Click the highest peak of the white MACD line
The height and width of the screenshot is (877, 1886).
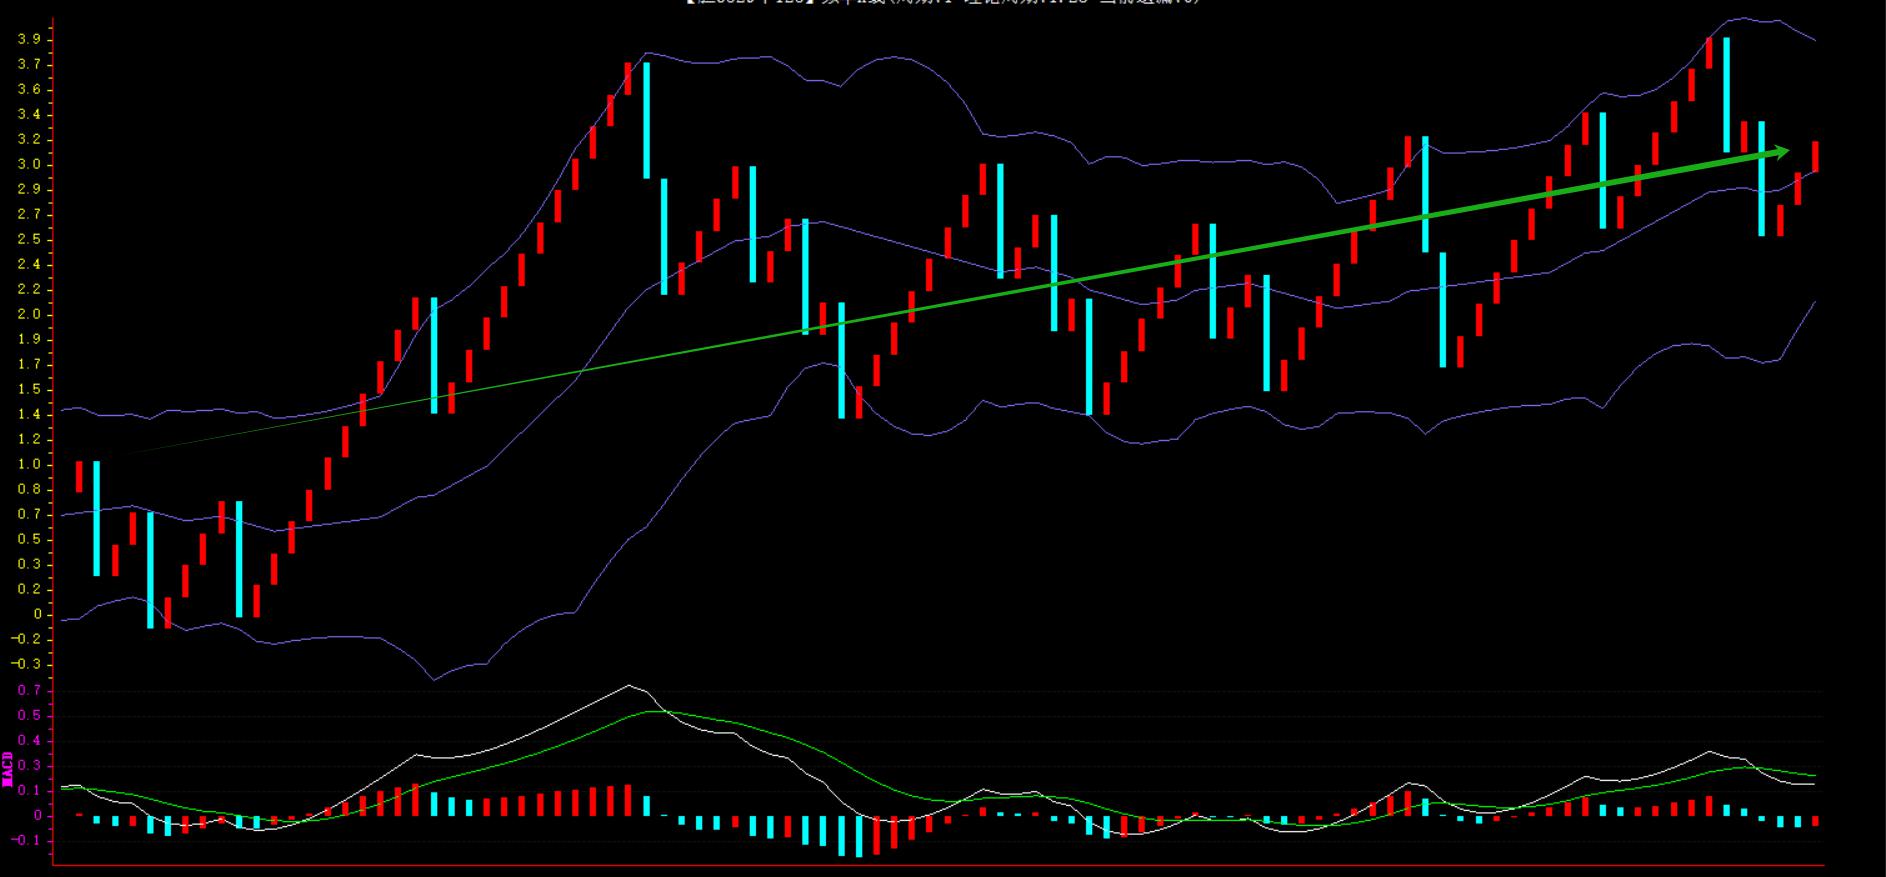[x=628, y=686]
